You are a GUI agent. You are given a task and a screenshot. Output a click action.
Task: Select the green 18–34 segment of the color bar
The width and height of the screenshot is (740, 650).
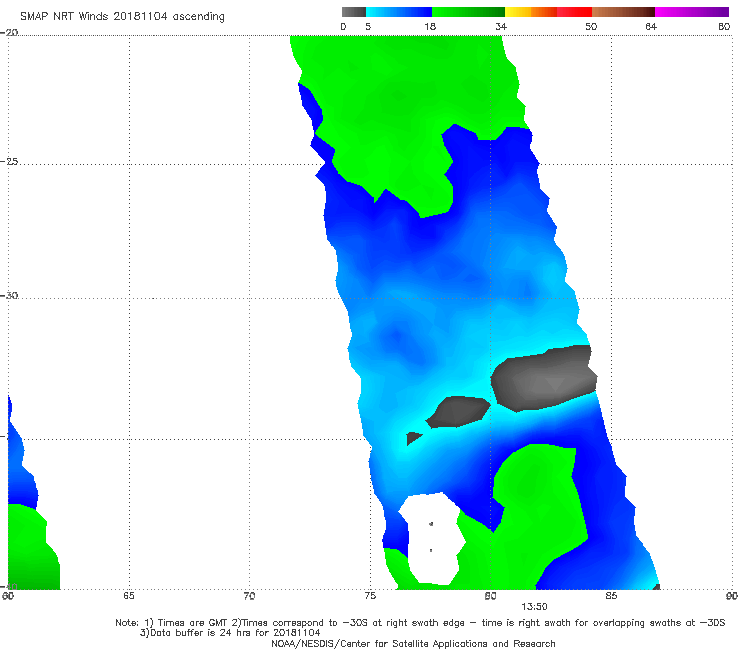coord(468,12)
